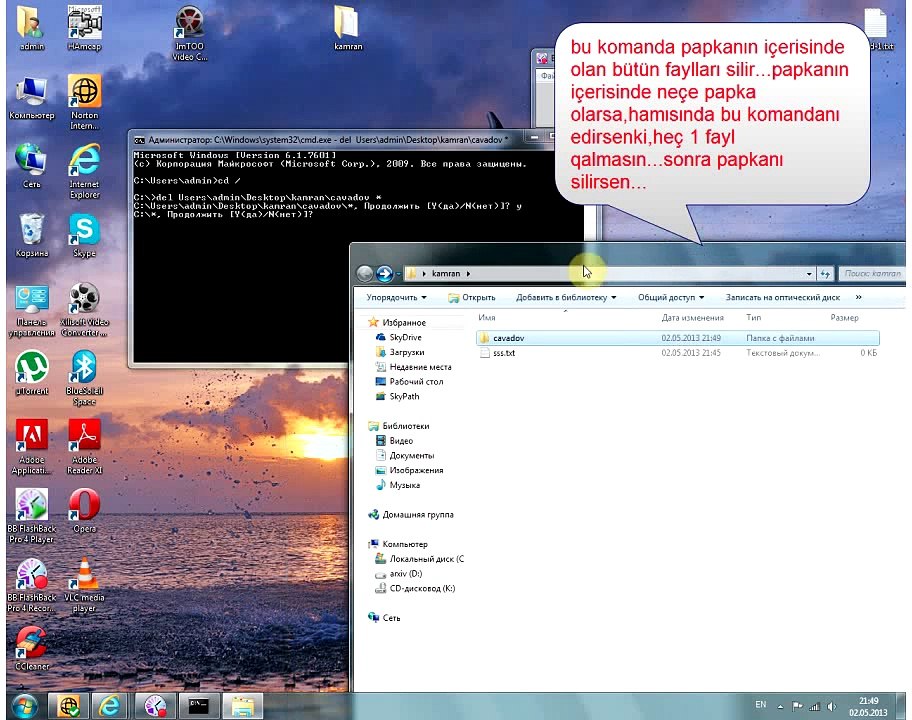Launch Internet Explorer desktop shortcut
This screenshot has height=720, width=912.
(84, 171)
